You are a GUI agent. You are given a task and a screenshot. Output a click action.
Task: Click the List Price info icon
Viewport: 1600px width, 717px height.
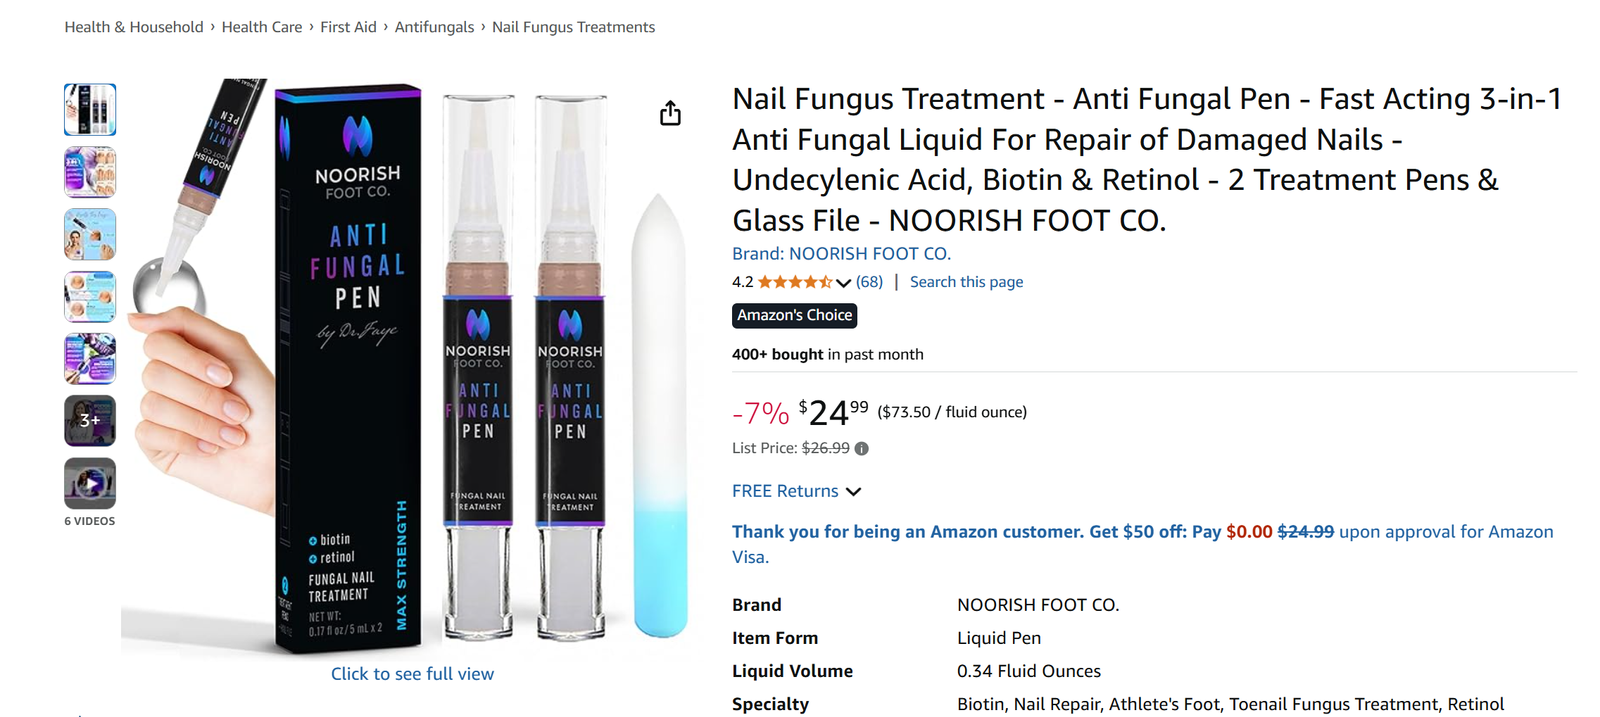pos(862,449)
